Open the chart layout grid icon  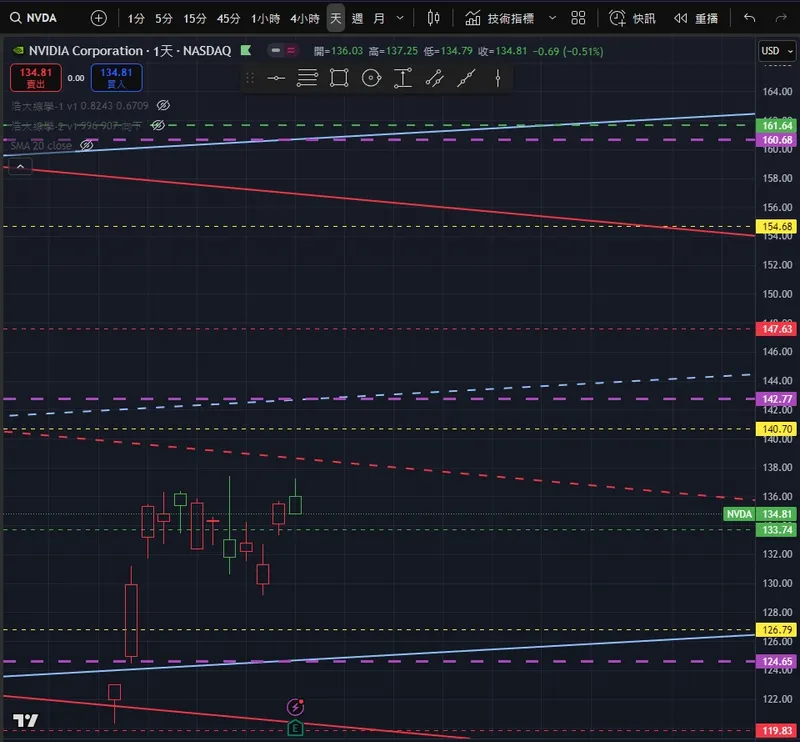coord(578,18)
